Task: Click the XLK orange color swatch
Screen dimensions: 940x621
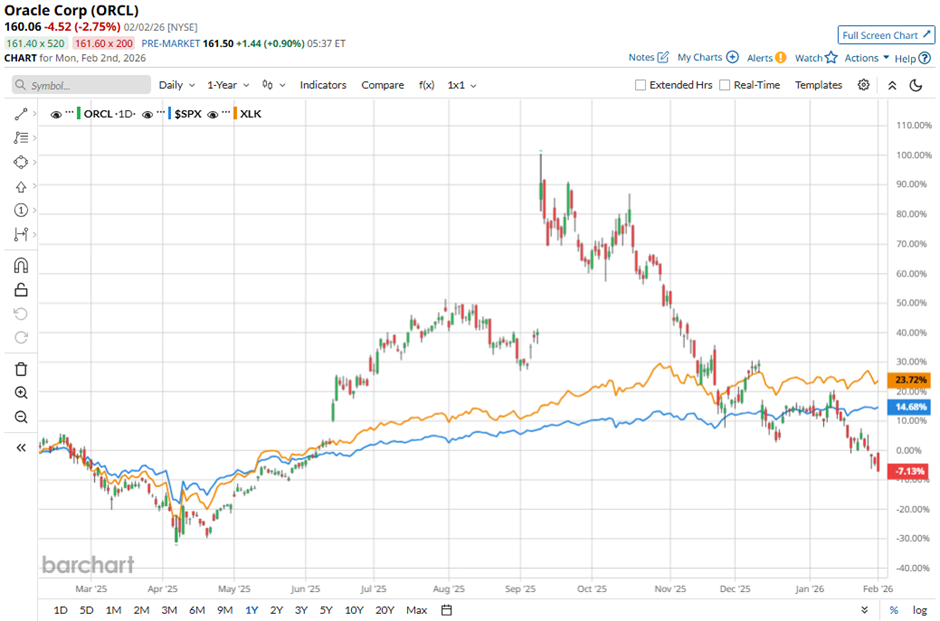Action: (235, 113)
